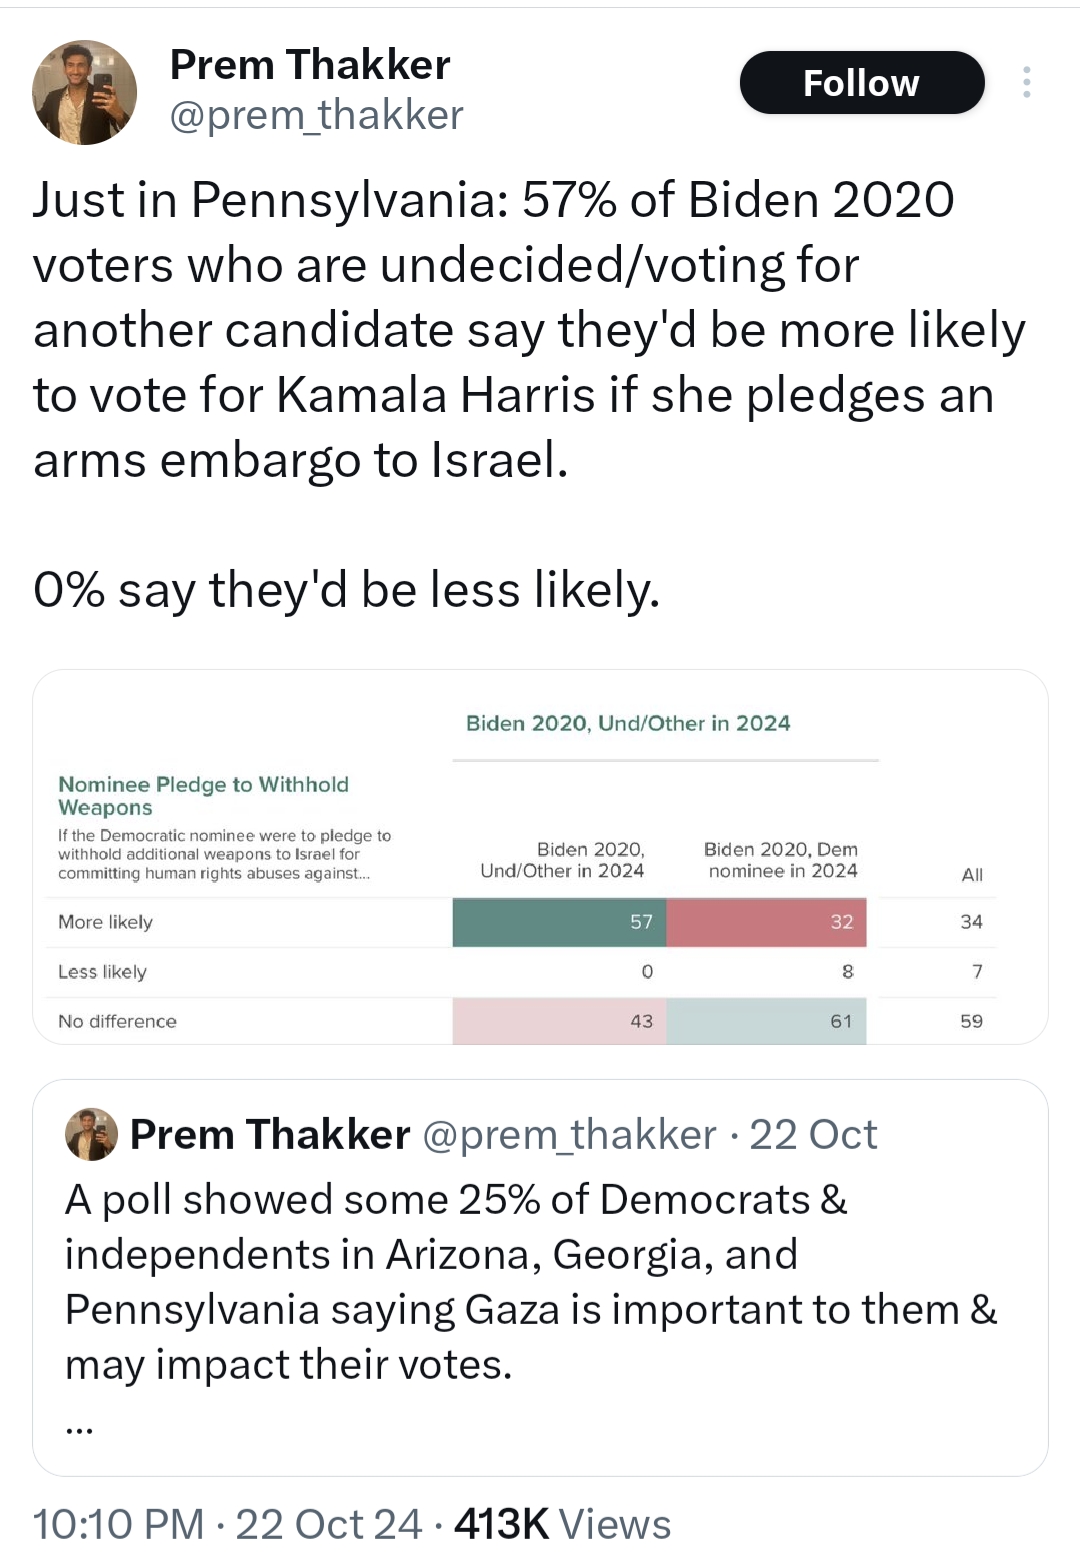The width and height of the screenshot is (1080, 1565).
Task: Click the chart's top header 'Biden 2020, Und/Other in 2024'
Action: (628, 723)
